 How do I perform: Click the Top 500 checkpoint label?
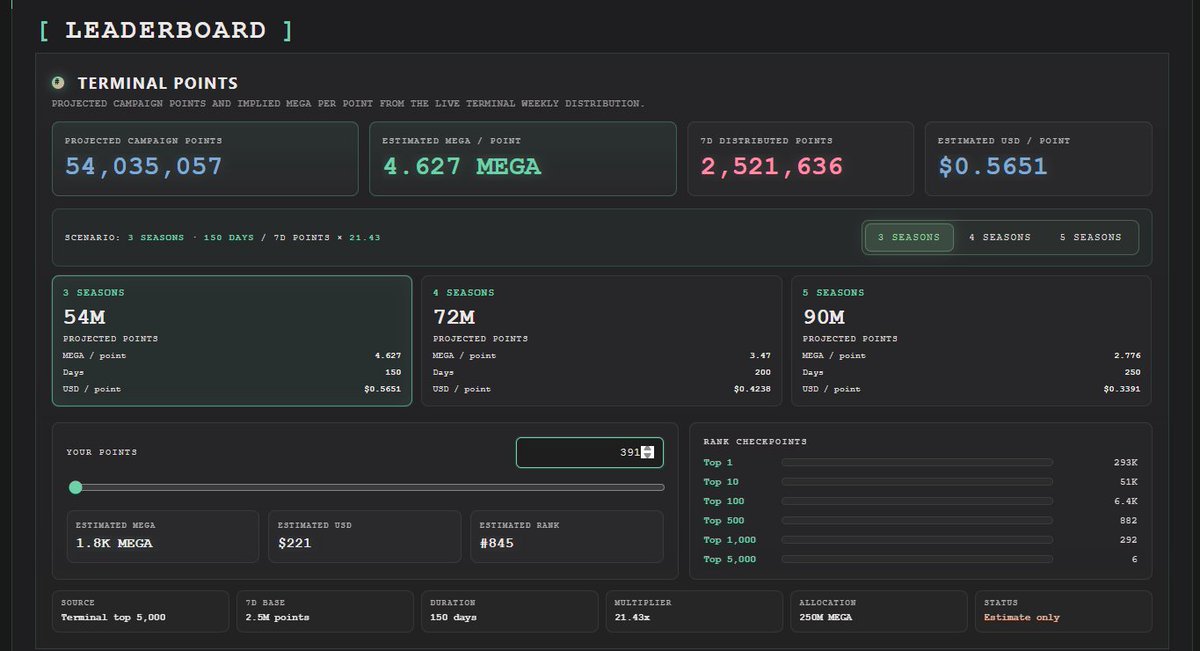[x=726, y=521]
